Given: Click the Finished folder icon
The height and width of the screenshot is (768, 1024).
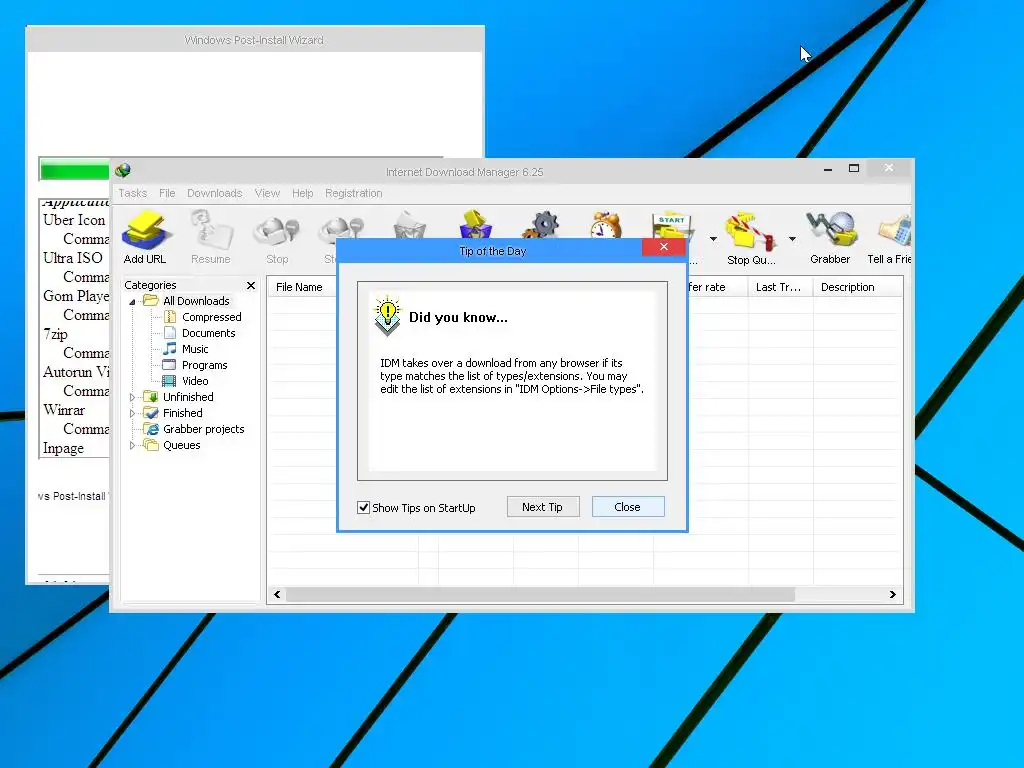Looking at the screenshot, I should coord(151,413).
